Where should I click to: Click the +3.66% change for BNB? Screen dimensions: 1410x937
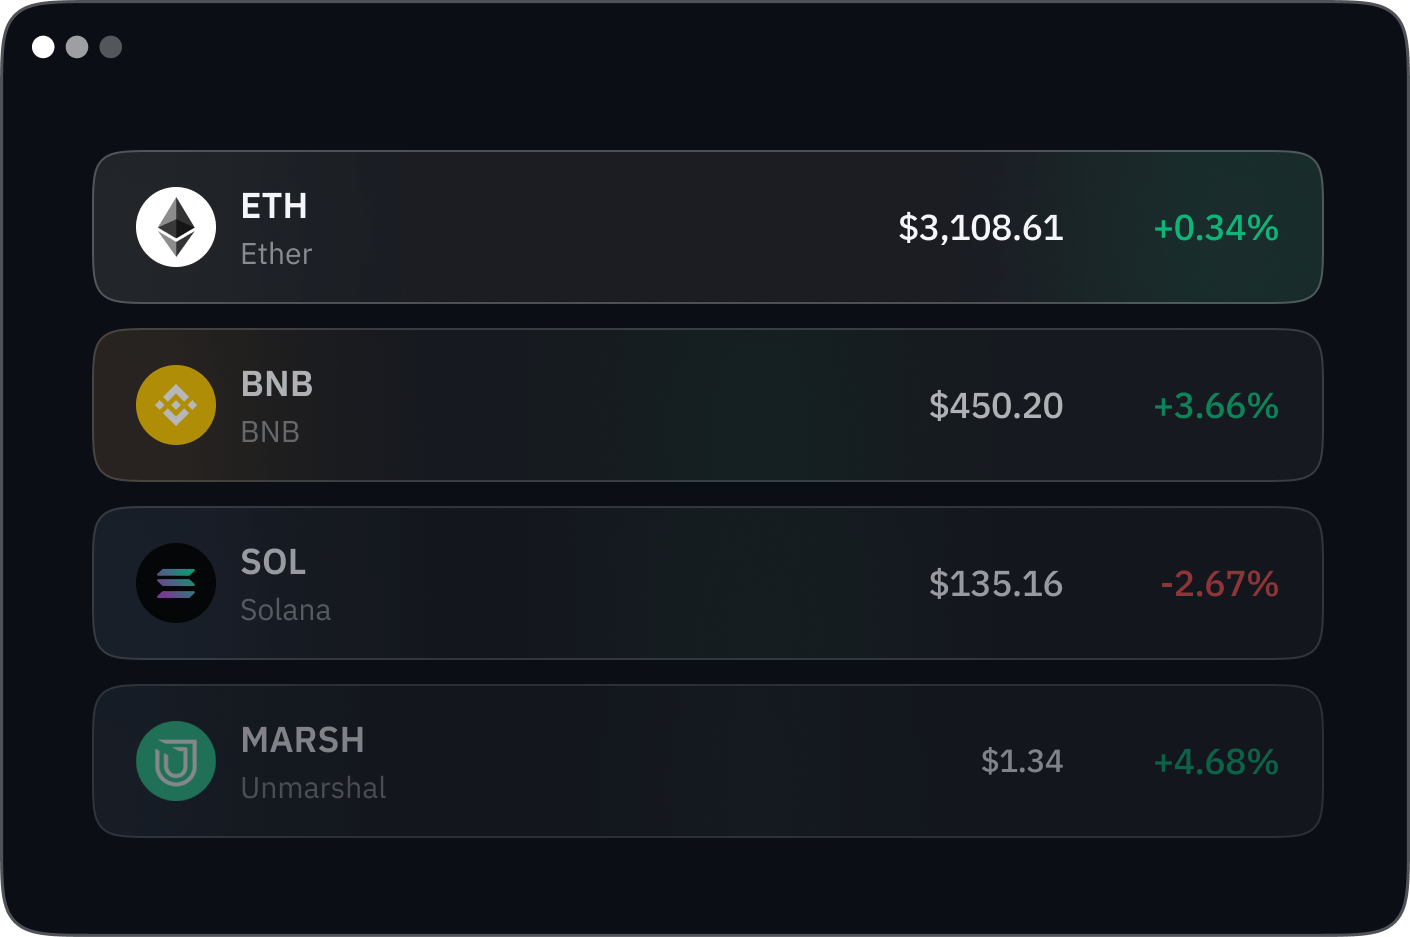[1215, 406]
